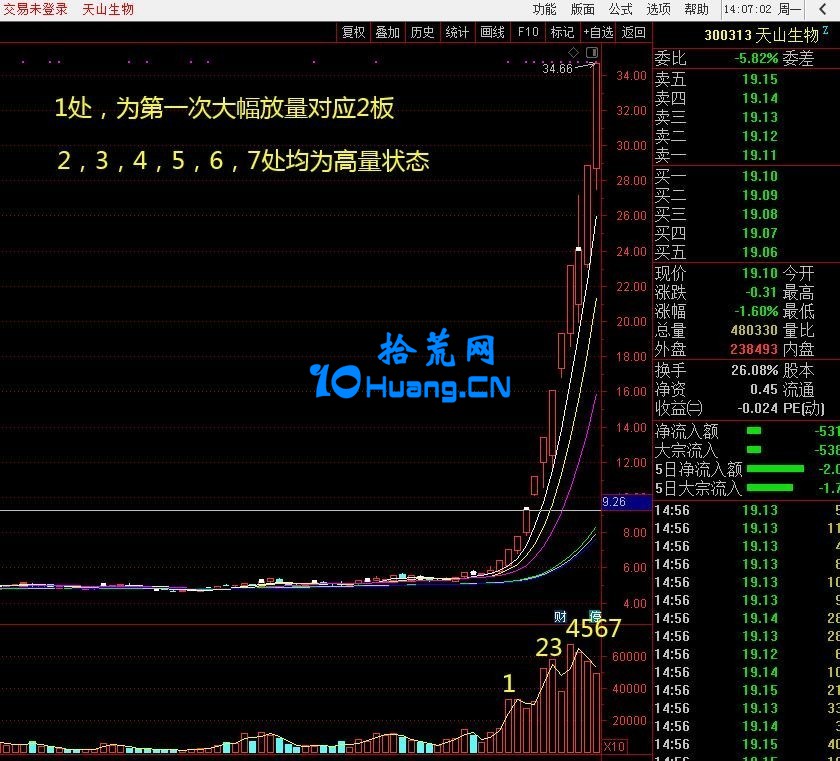The image size is (840, 761).
Task: Select the 卖二 19.12 order row
Action: coord(746,136)
